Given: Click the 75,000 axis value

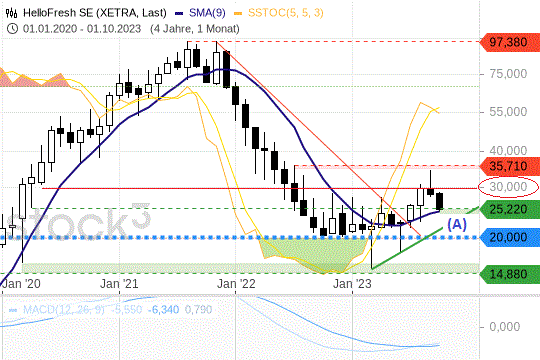Looking at the screenshot, I should 508,74.
